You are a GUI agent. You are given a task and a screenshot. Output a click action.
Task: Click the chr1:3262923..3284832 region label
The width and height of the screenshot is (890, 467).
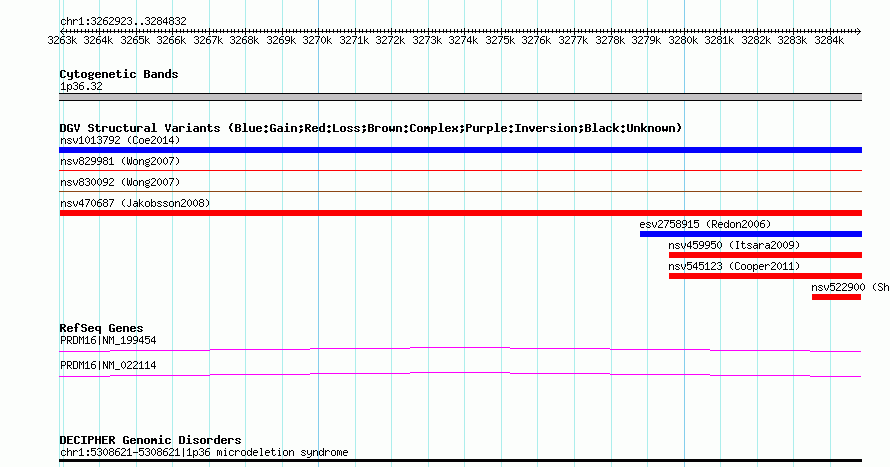point(123,22)
